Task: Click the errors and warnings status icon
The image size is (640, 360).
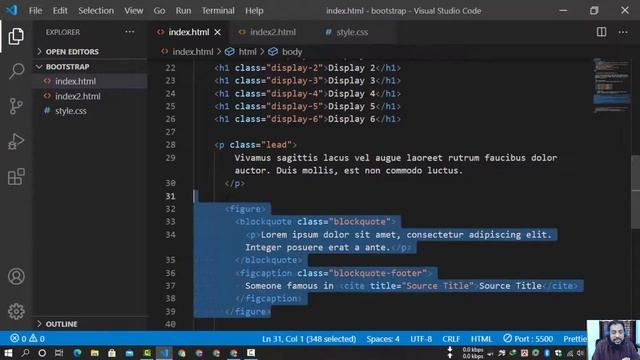Action: tap(27, 338)
